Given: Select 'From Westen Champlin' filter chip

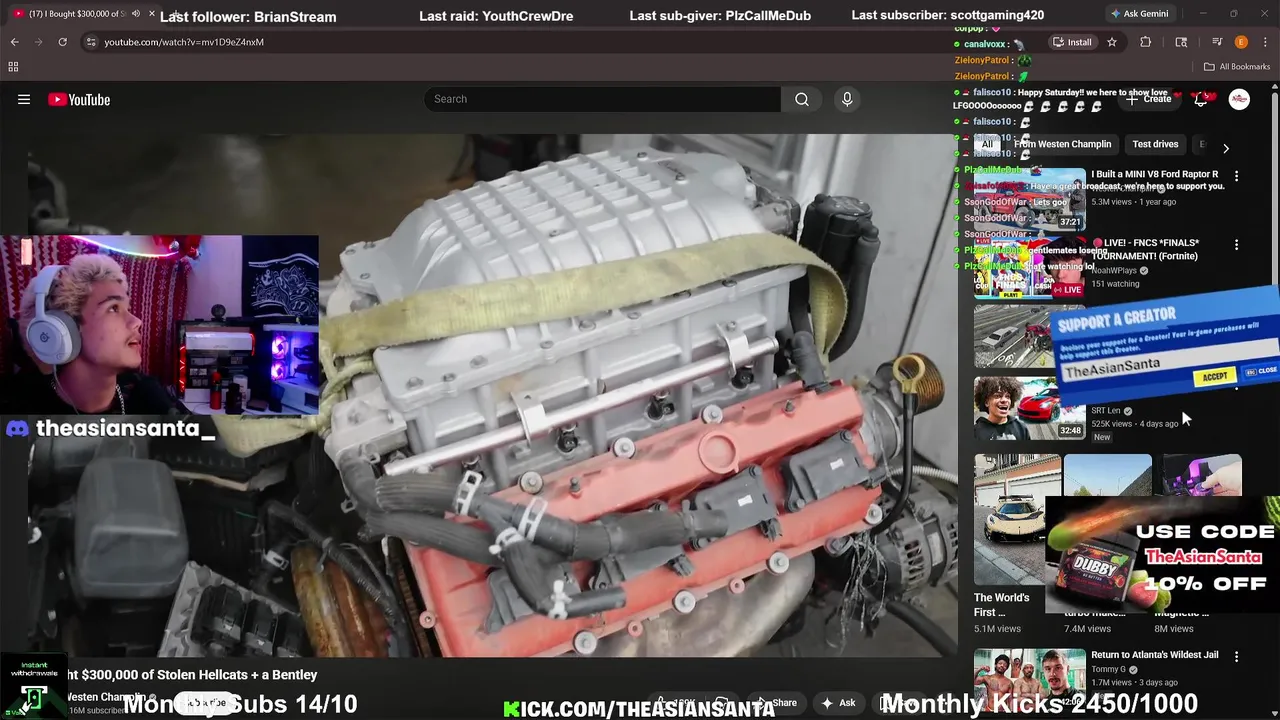Looking at the screenshot, I should (1062, 144).
